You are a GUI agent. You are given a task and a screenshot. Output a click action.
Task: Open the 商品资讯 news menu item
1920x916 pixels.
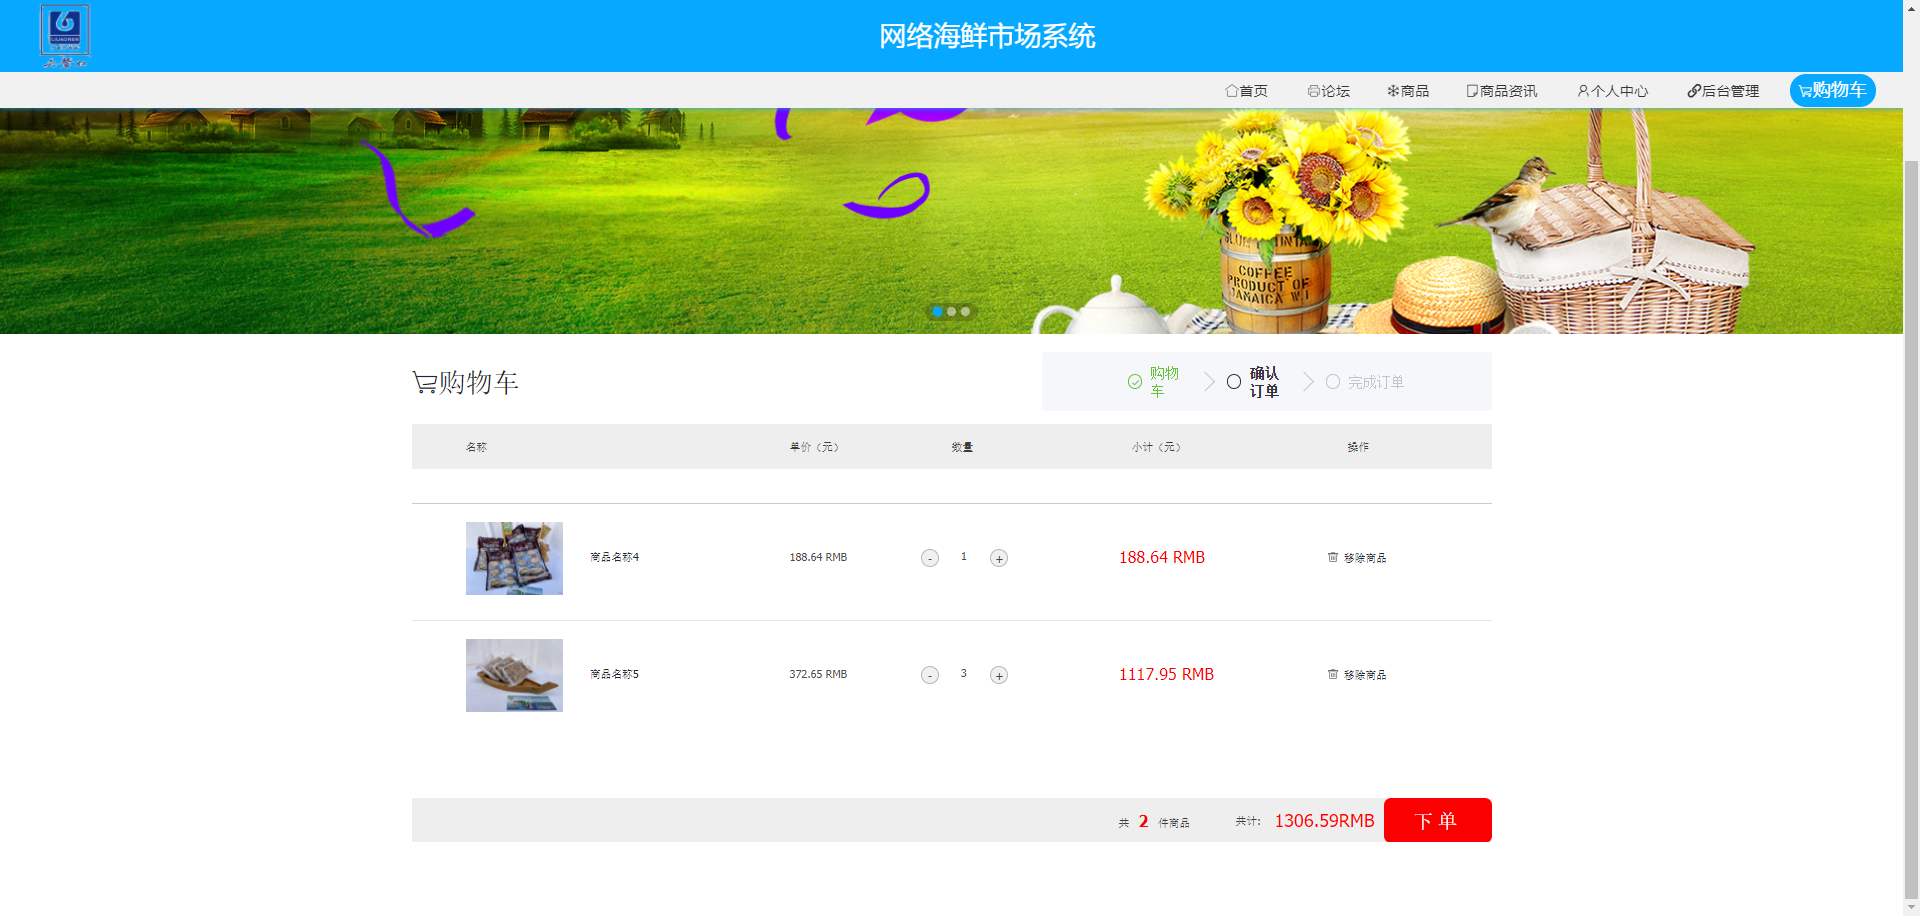1501,91
